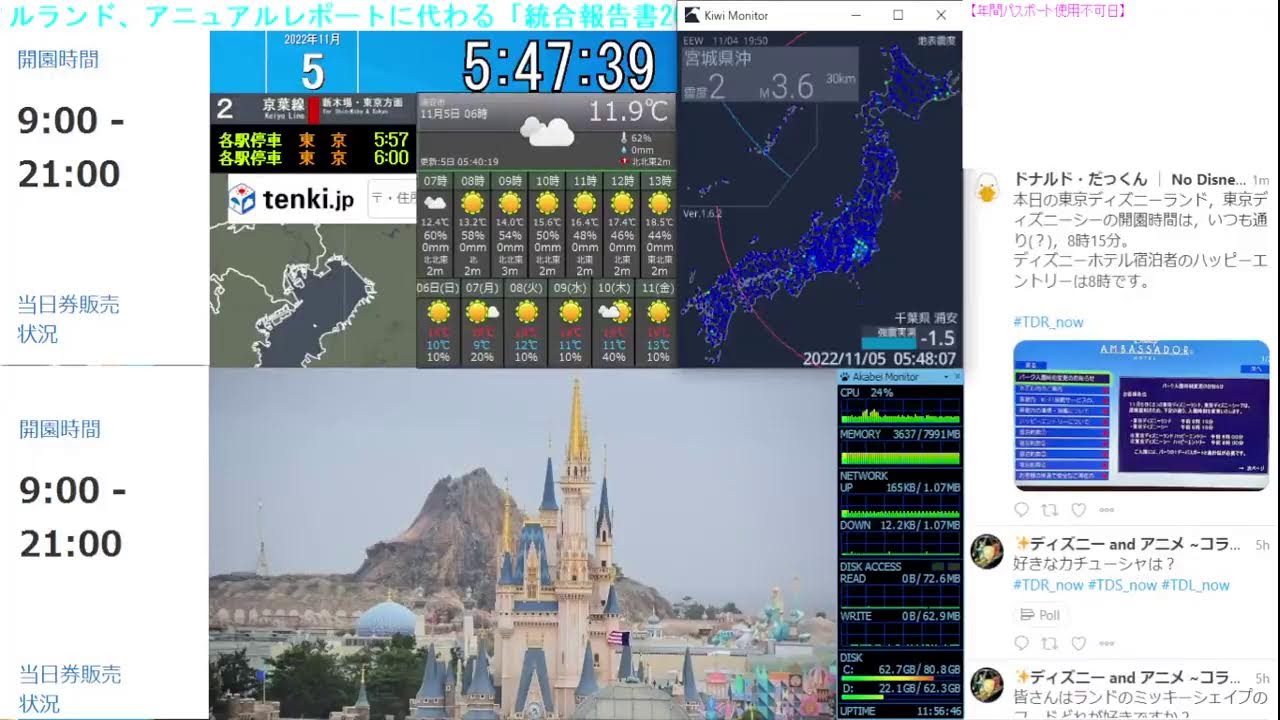
Task: Like the 好きなカチューシャは？ tweet
Action: [x=1078, y=643]
